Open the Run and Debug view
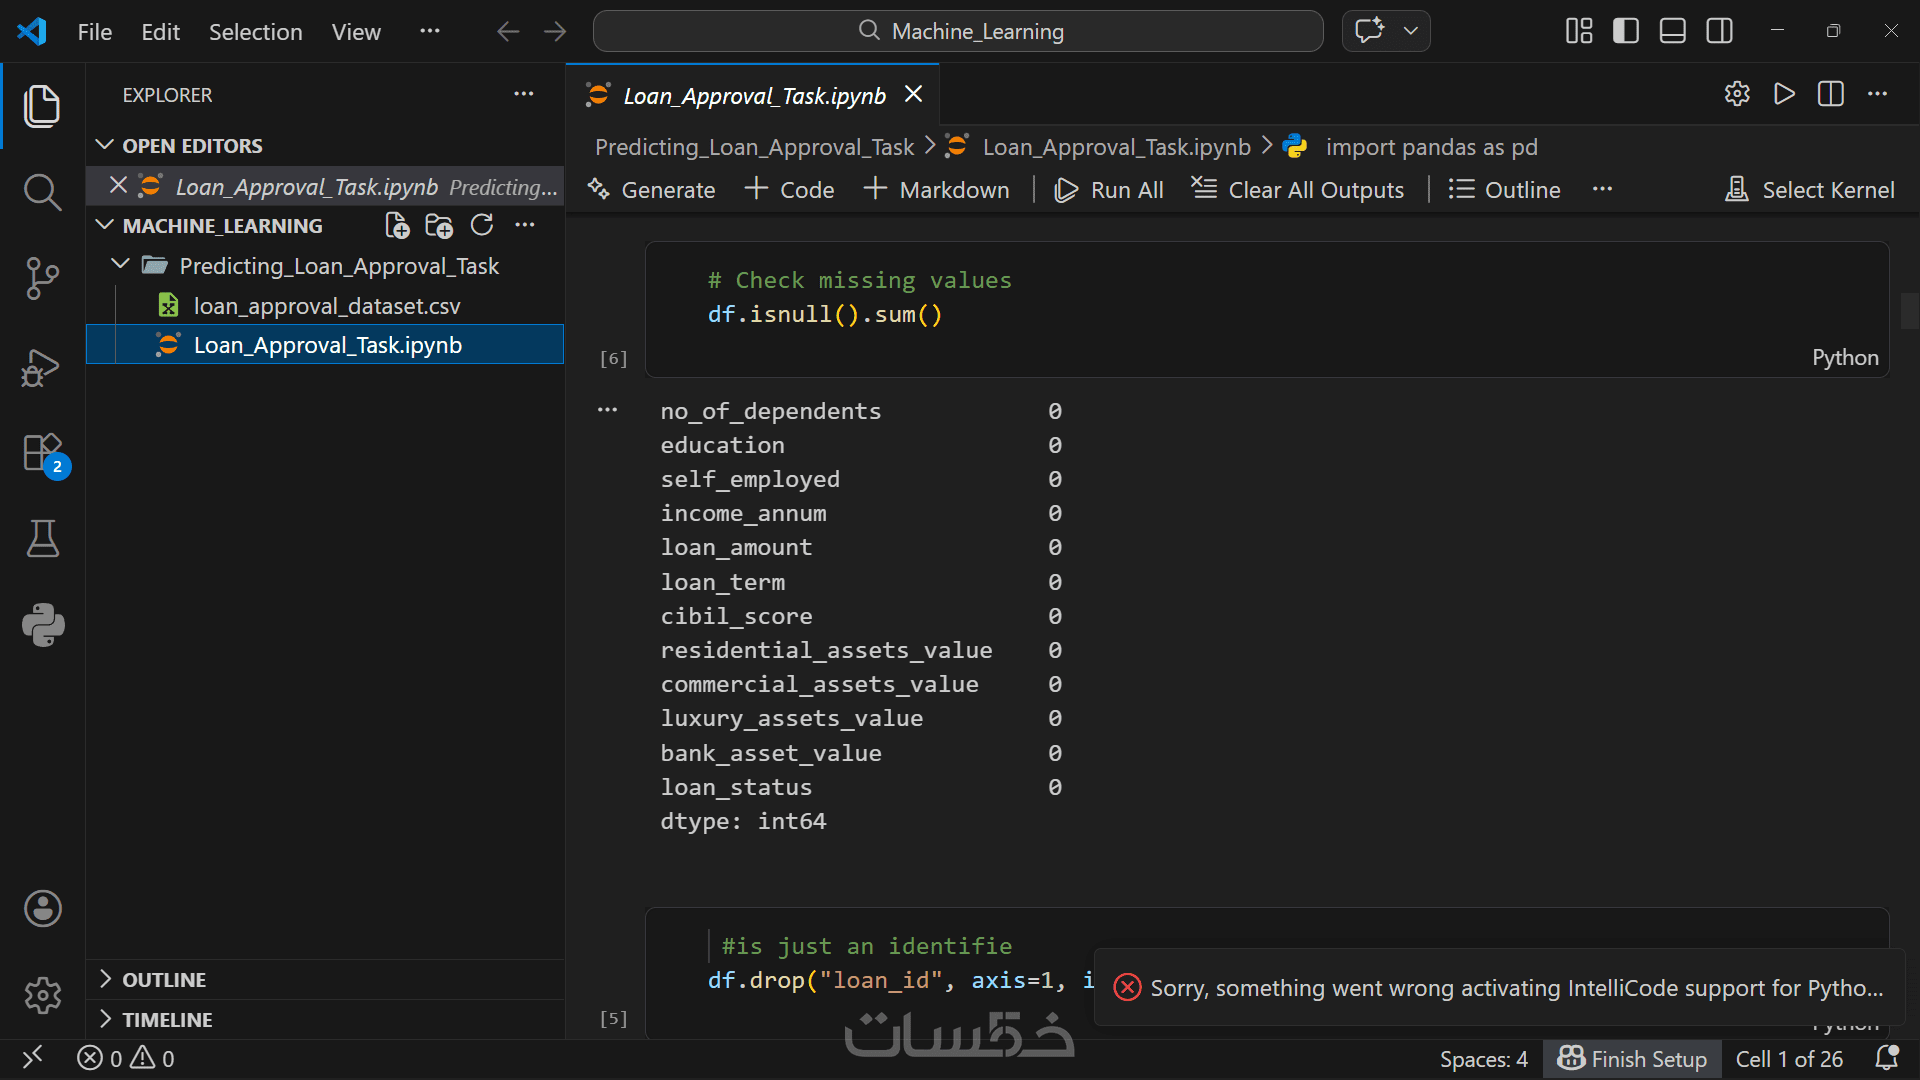This screenshot has height=1080, width=1920. pyautogui.click(x=42, y=367)
